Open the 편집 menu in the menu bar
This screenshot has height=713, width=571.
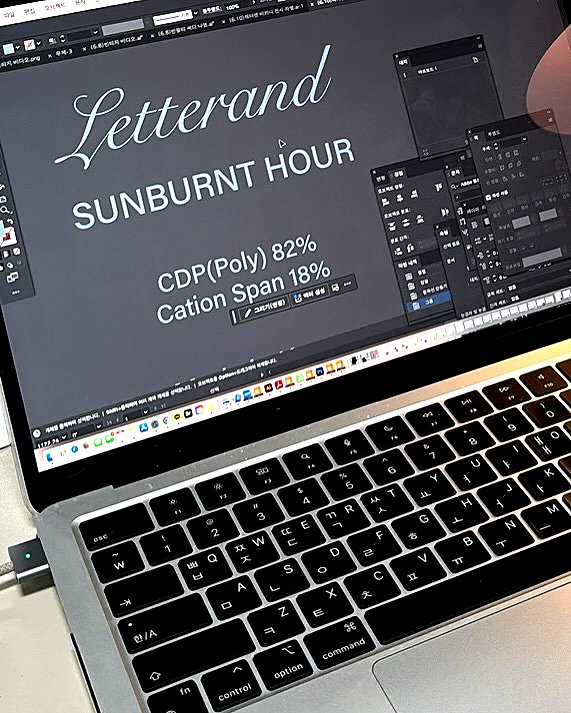point(30,10)
